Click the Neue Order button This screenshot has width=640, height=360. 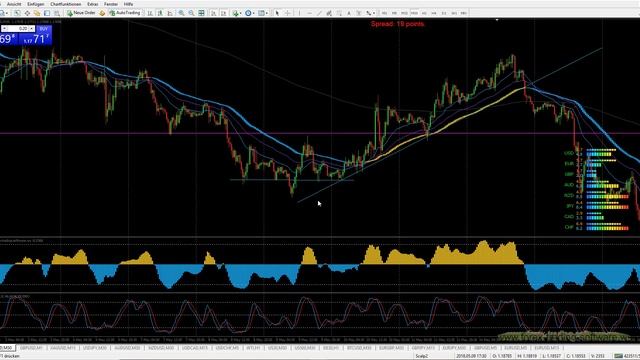point(81,13)
